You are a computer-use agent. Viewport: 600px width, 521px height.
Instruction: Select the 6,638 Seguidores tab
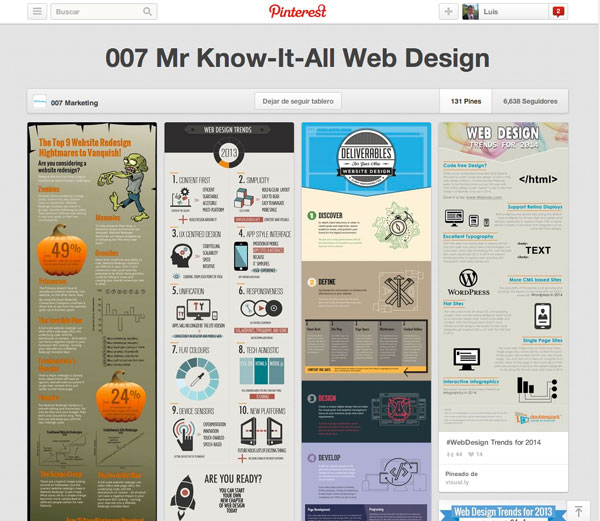pos(530,101)
